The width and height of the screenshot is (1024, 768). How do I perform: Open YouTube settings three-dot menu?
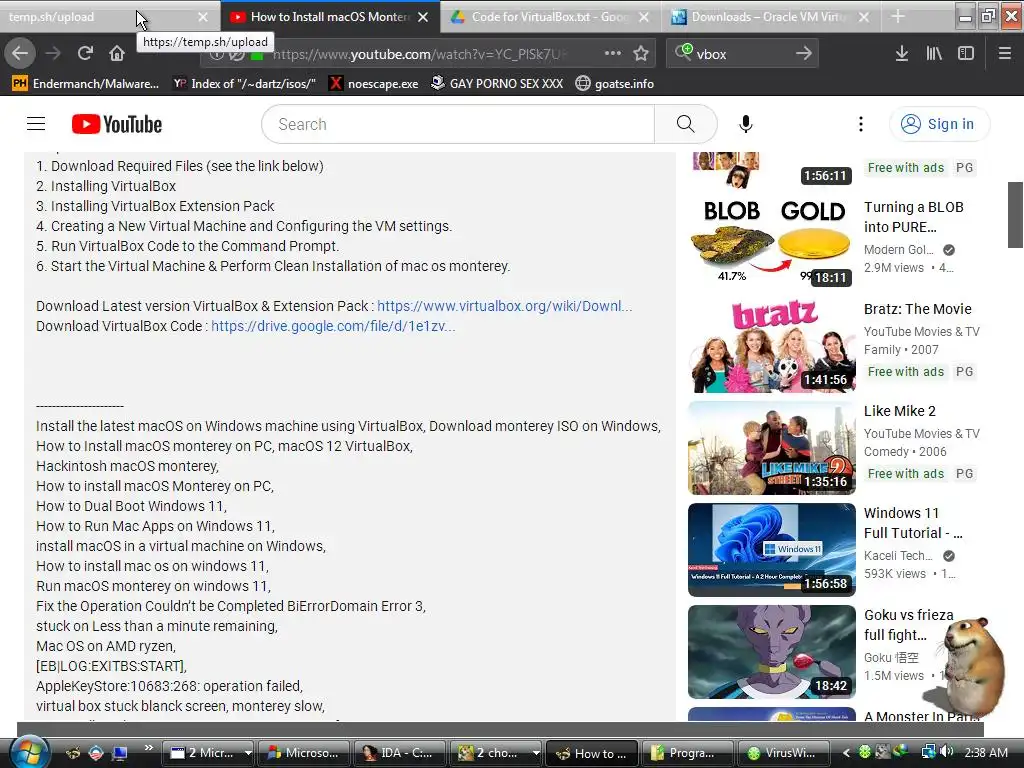click(x=861, y=124)
